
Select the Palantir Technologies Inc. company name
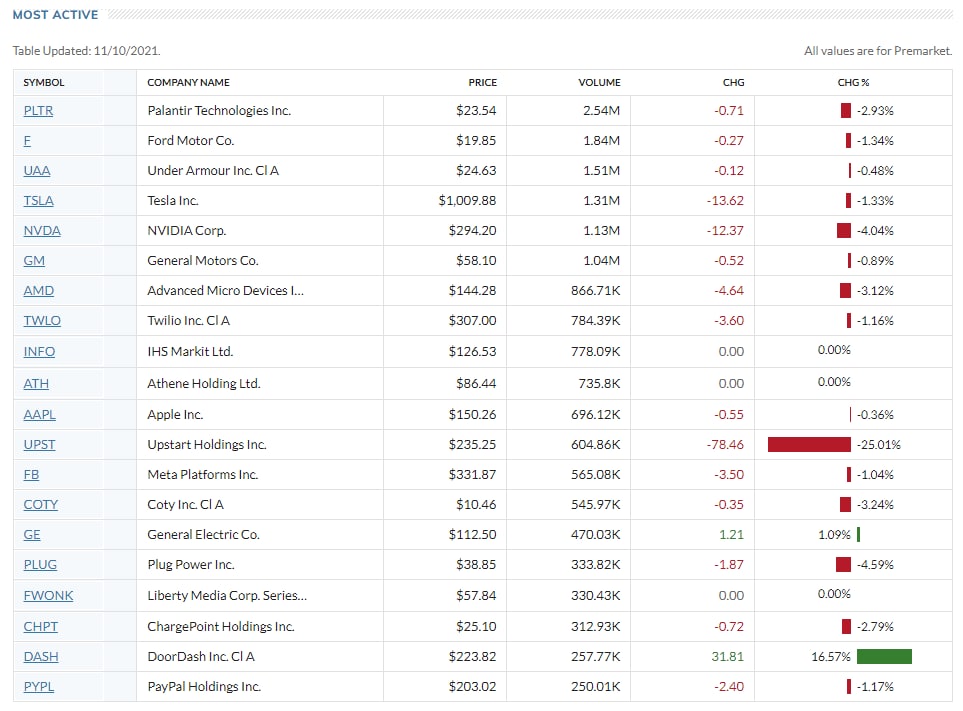point(219,111)
